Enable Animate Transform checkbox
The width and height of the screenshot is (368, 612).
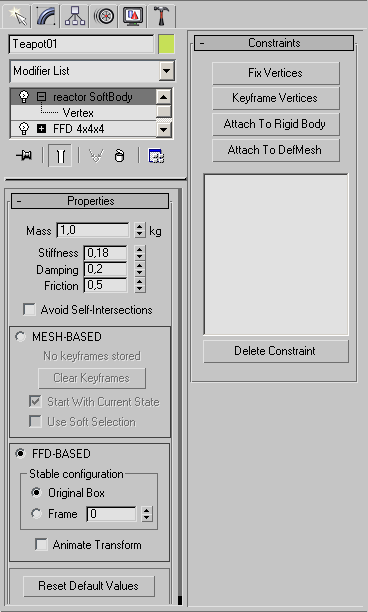point(41,544)
